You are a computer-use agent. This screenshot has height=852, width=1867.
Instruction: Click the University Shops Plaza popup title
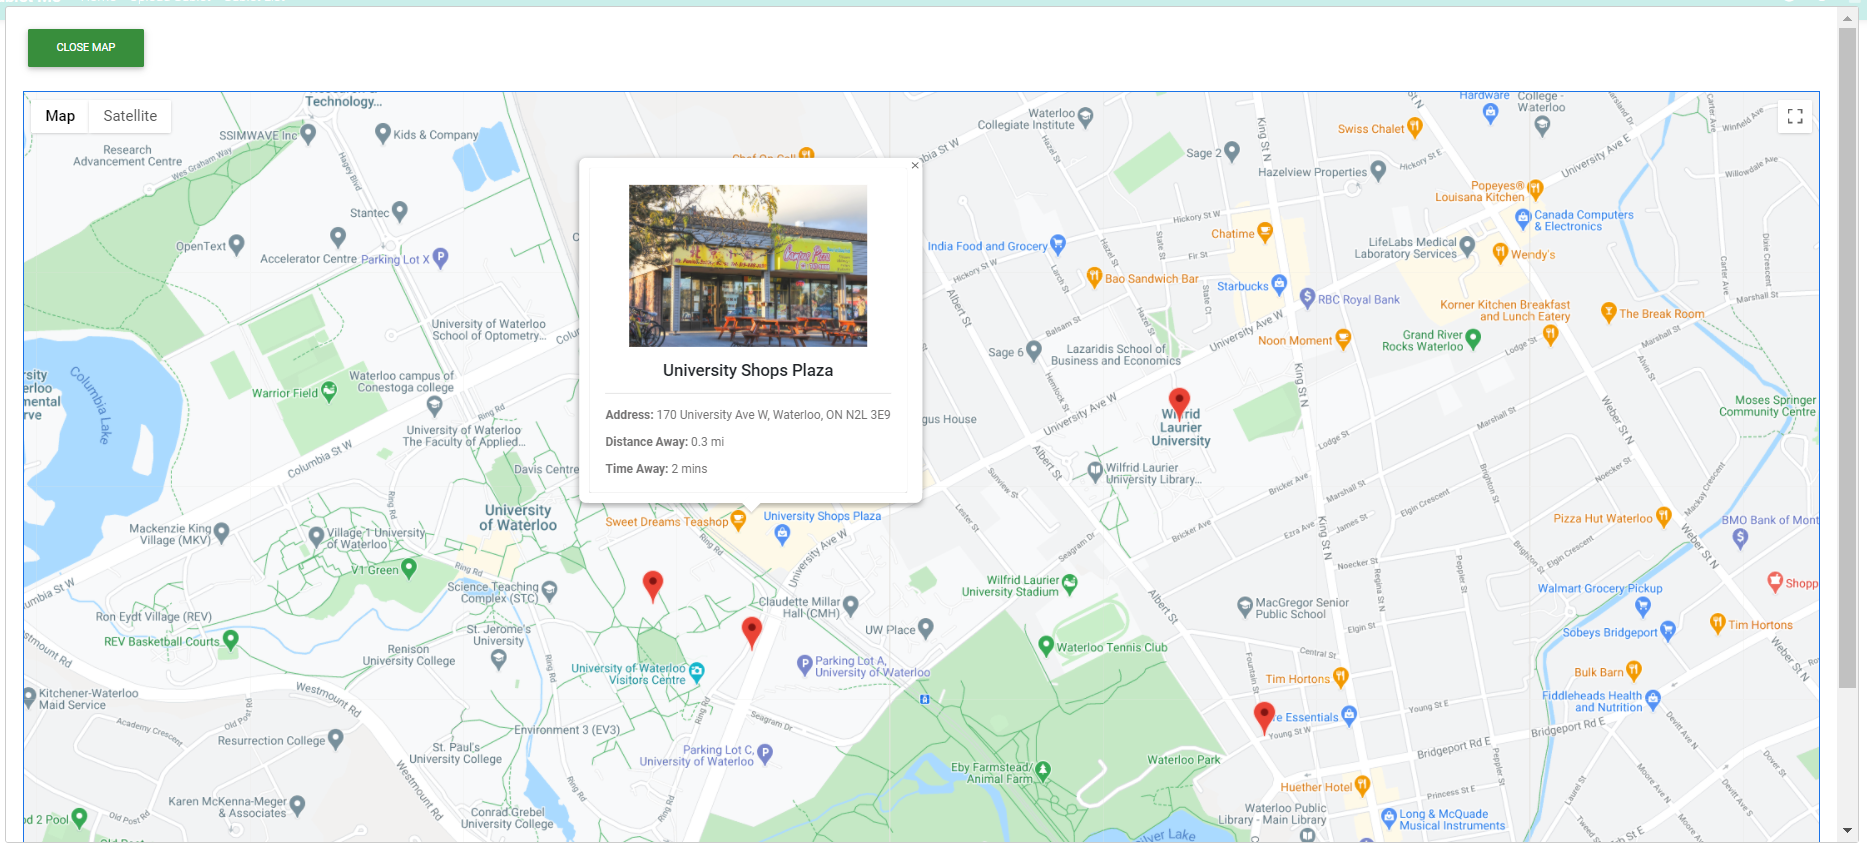(748, 371)
